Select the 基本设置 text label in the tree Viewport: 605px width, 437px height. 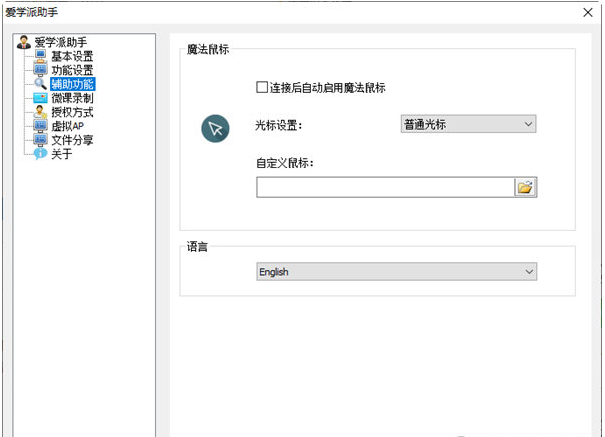click(72, 57)
